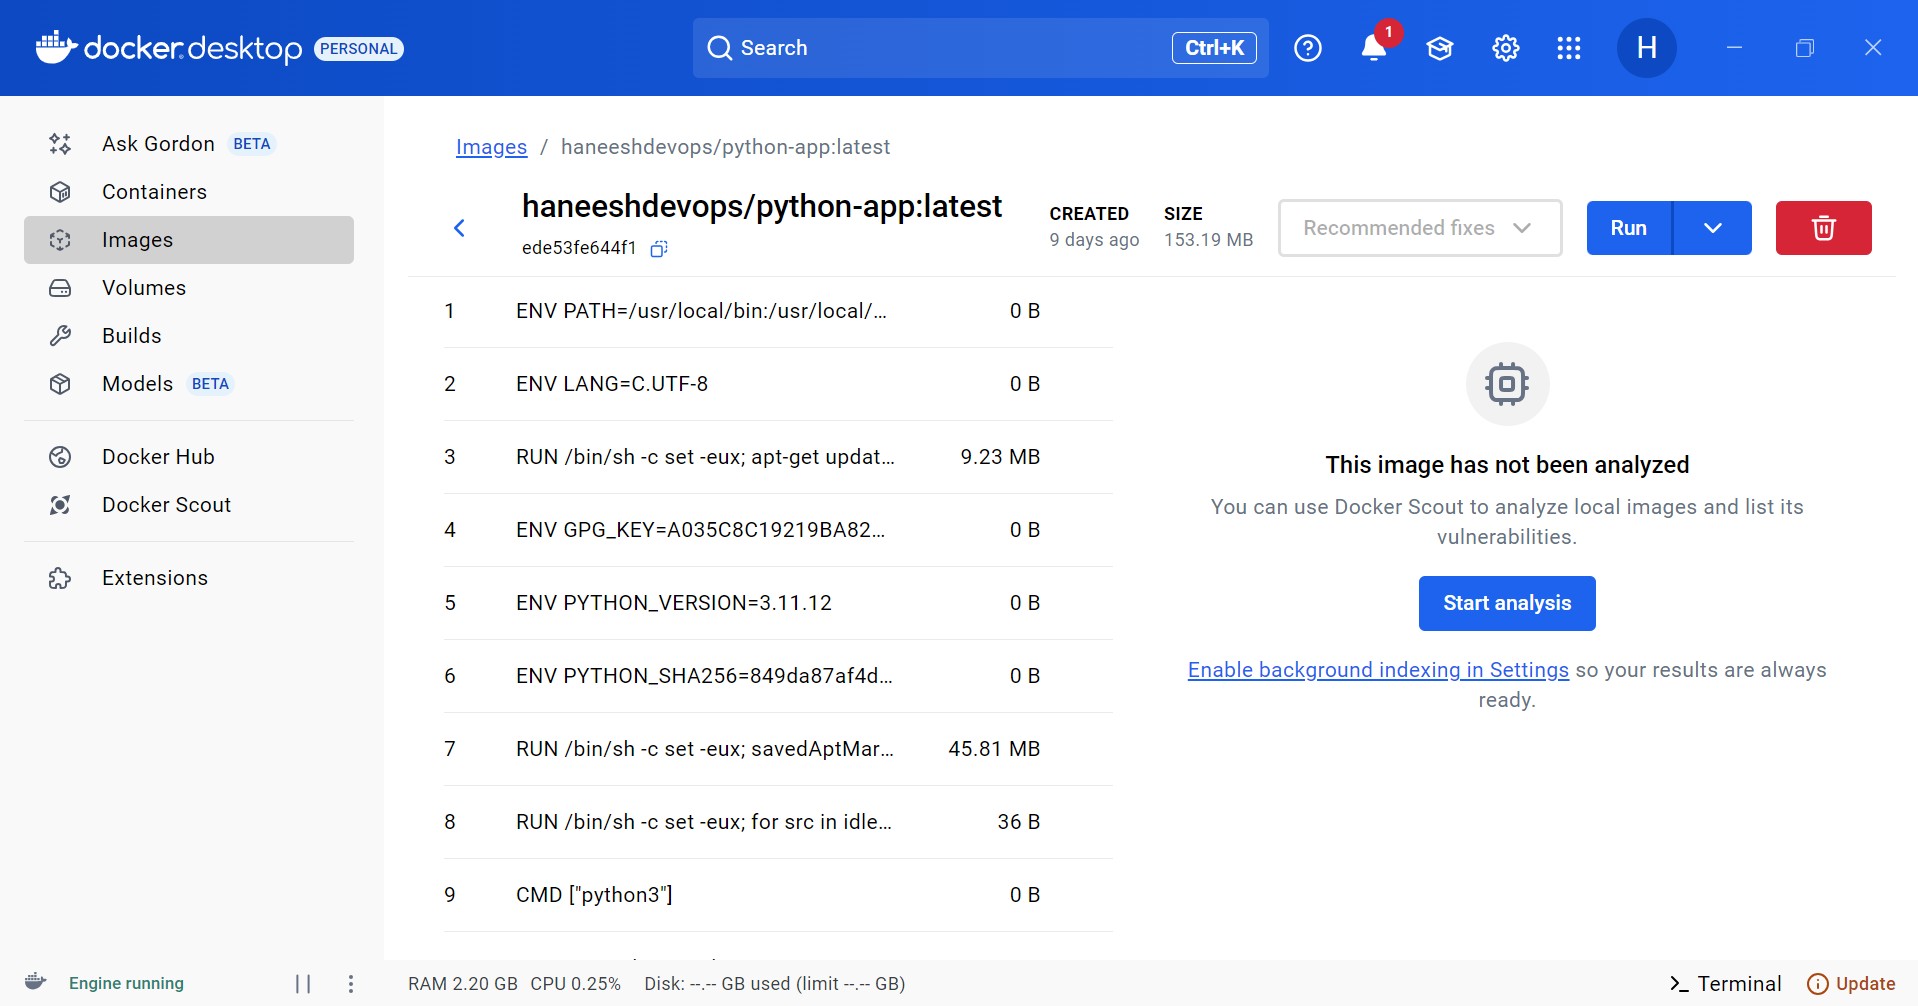This screenshot has height=1006, width=1918.
Task: Click the Extensions puzzle icon
Action: coord(60,578)
